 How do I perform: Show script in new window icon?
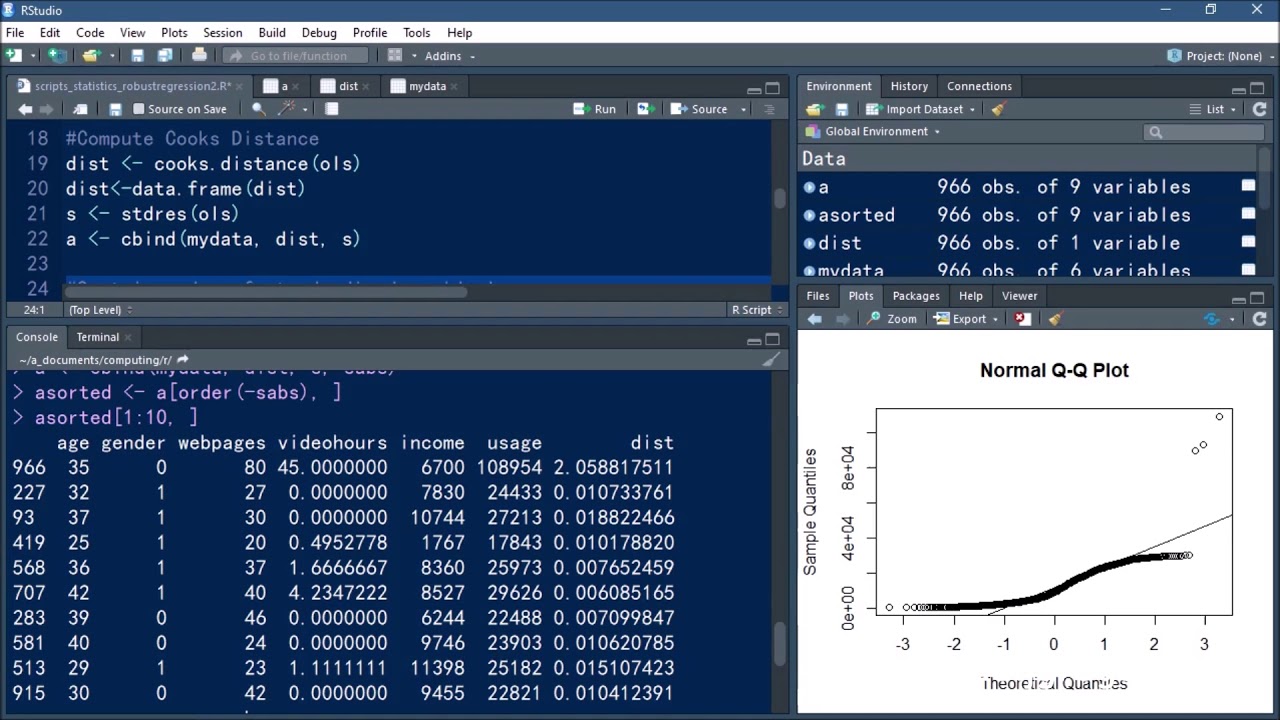(80, 109)
